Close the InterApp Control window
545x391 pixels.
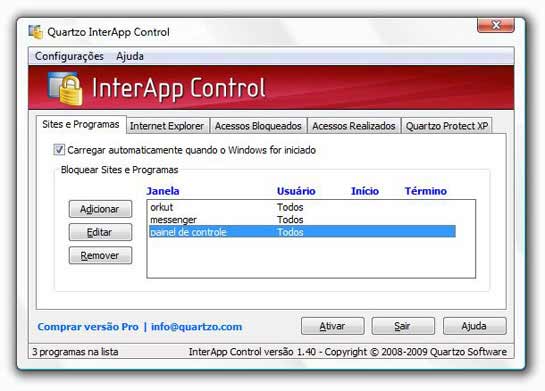(496, 25)
